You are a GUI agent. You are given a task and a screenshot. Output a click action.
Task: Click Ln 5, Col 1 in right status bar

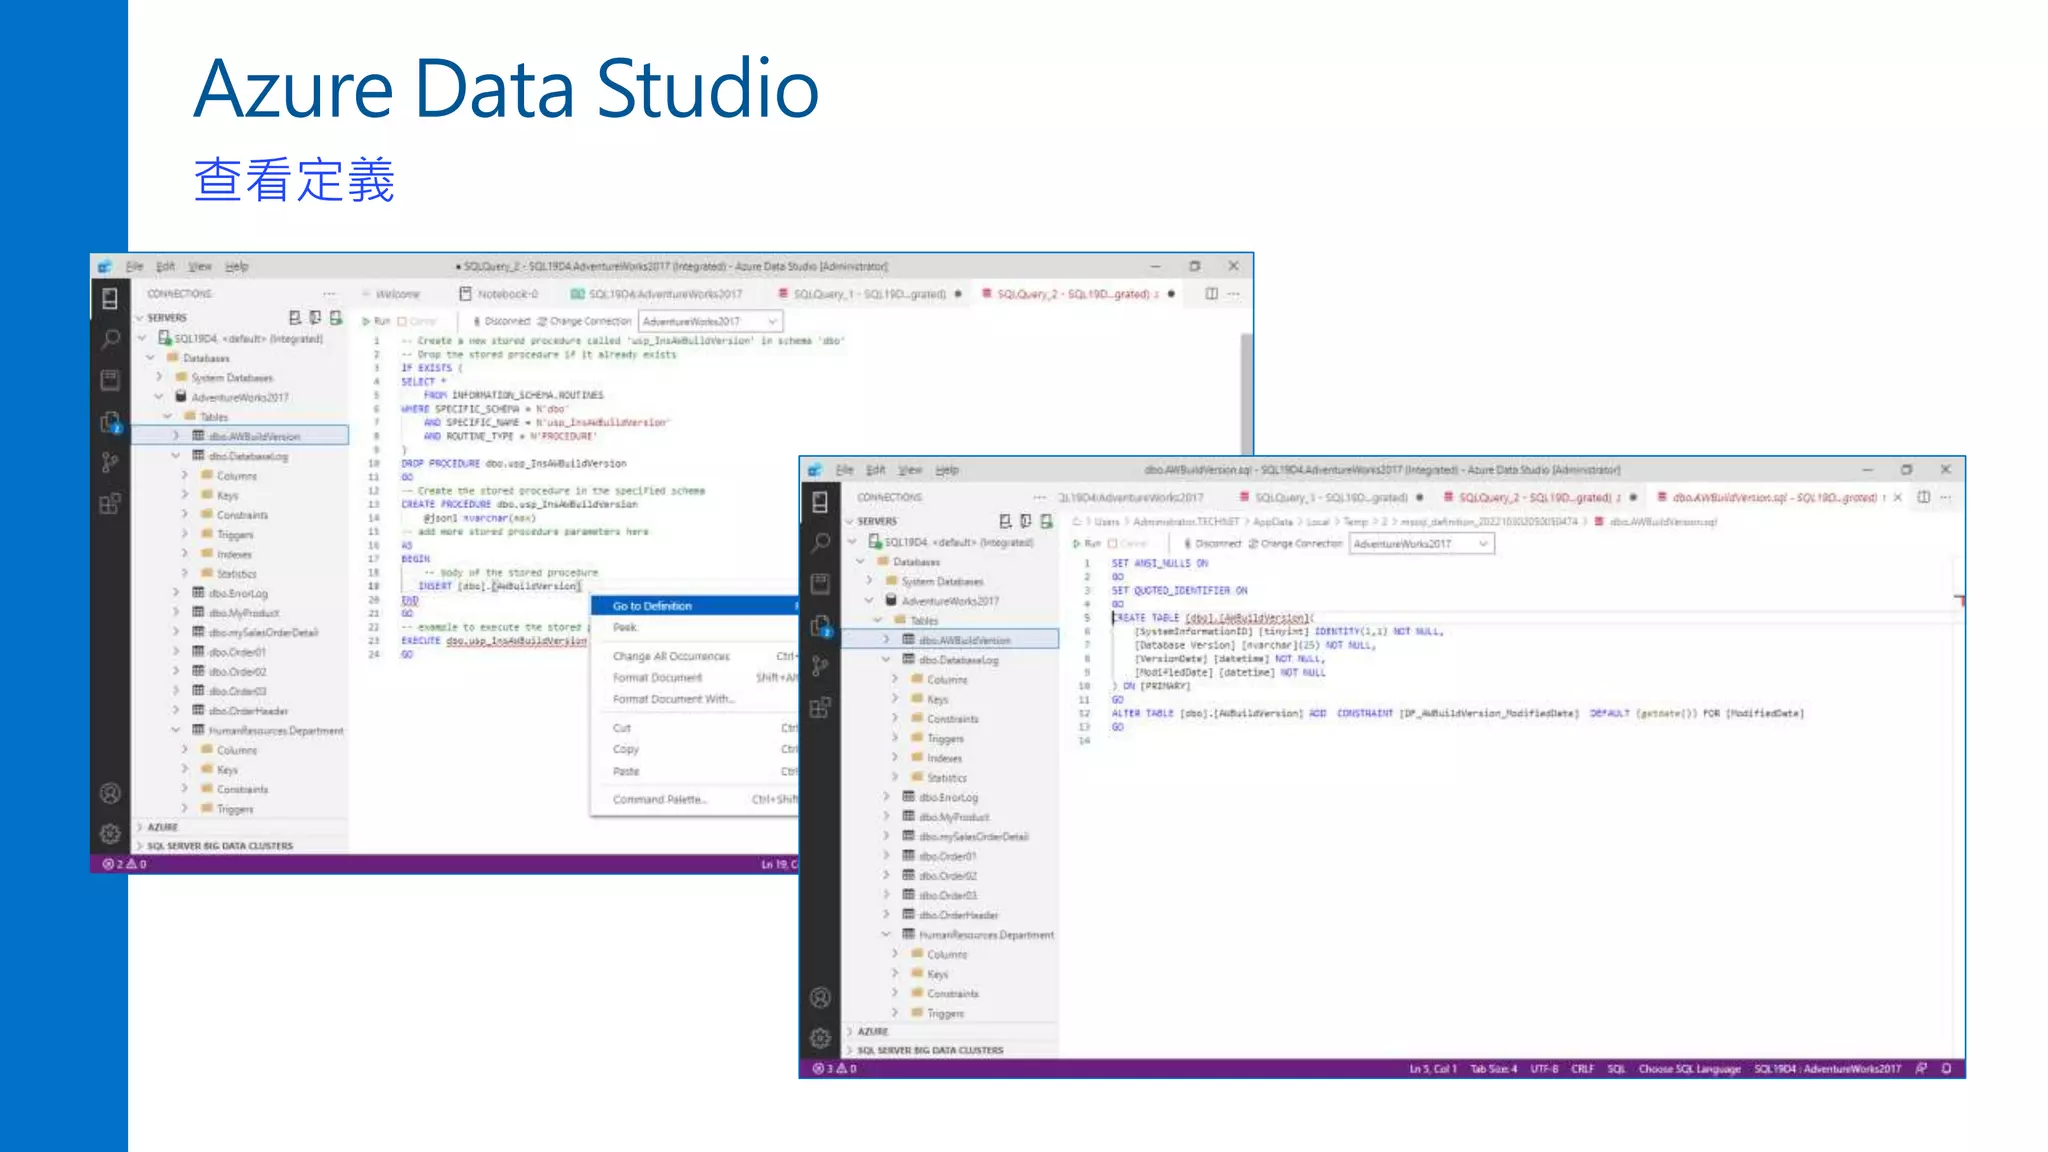(1433, 1069)
